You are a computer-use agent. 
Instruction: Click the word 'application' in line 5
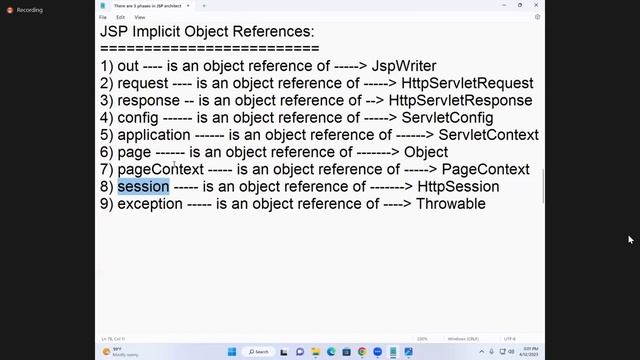(x=154, y=135)
